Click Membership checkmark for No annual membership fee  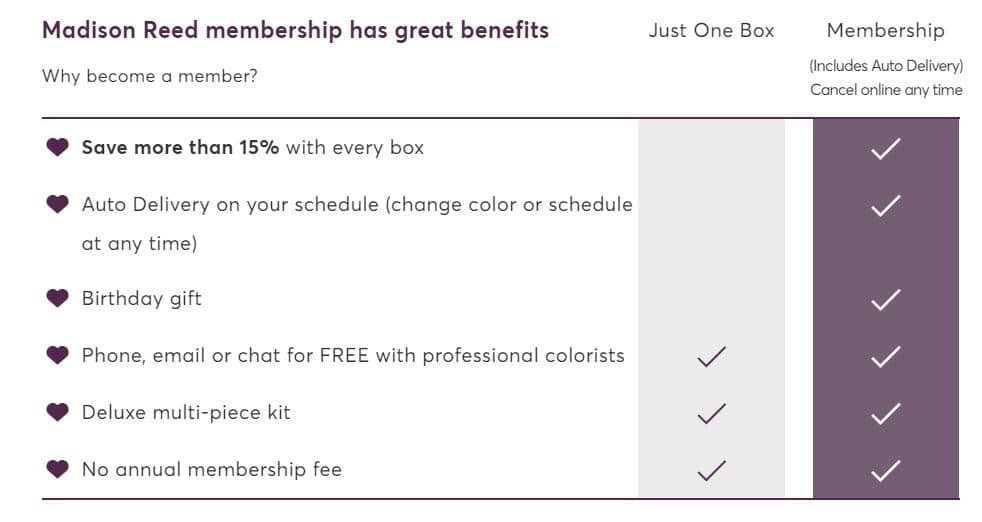pyautogui.click(x=886, y=471)
